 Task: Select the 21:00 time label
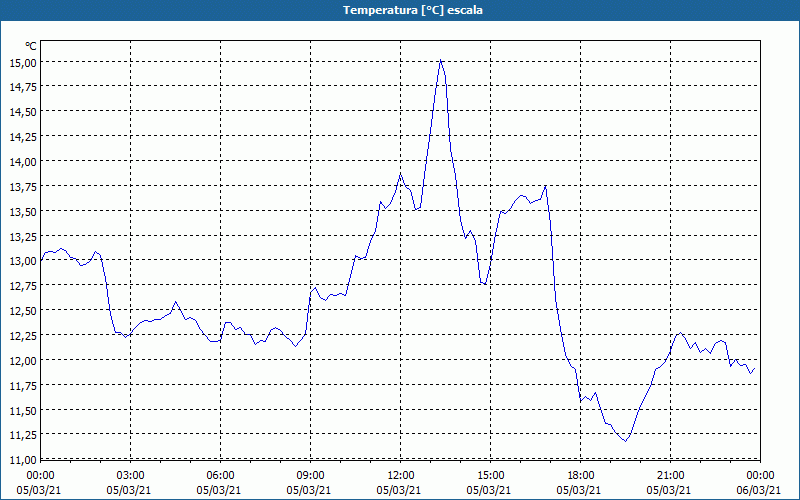coord(670,476)
